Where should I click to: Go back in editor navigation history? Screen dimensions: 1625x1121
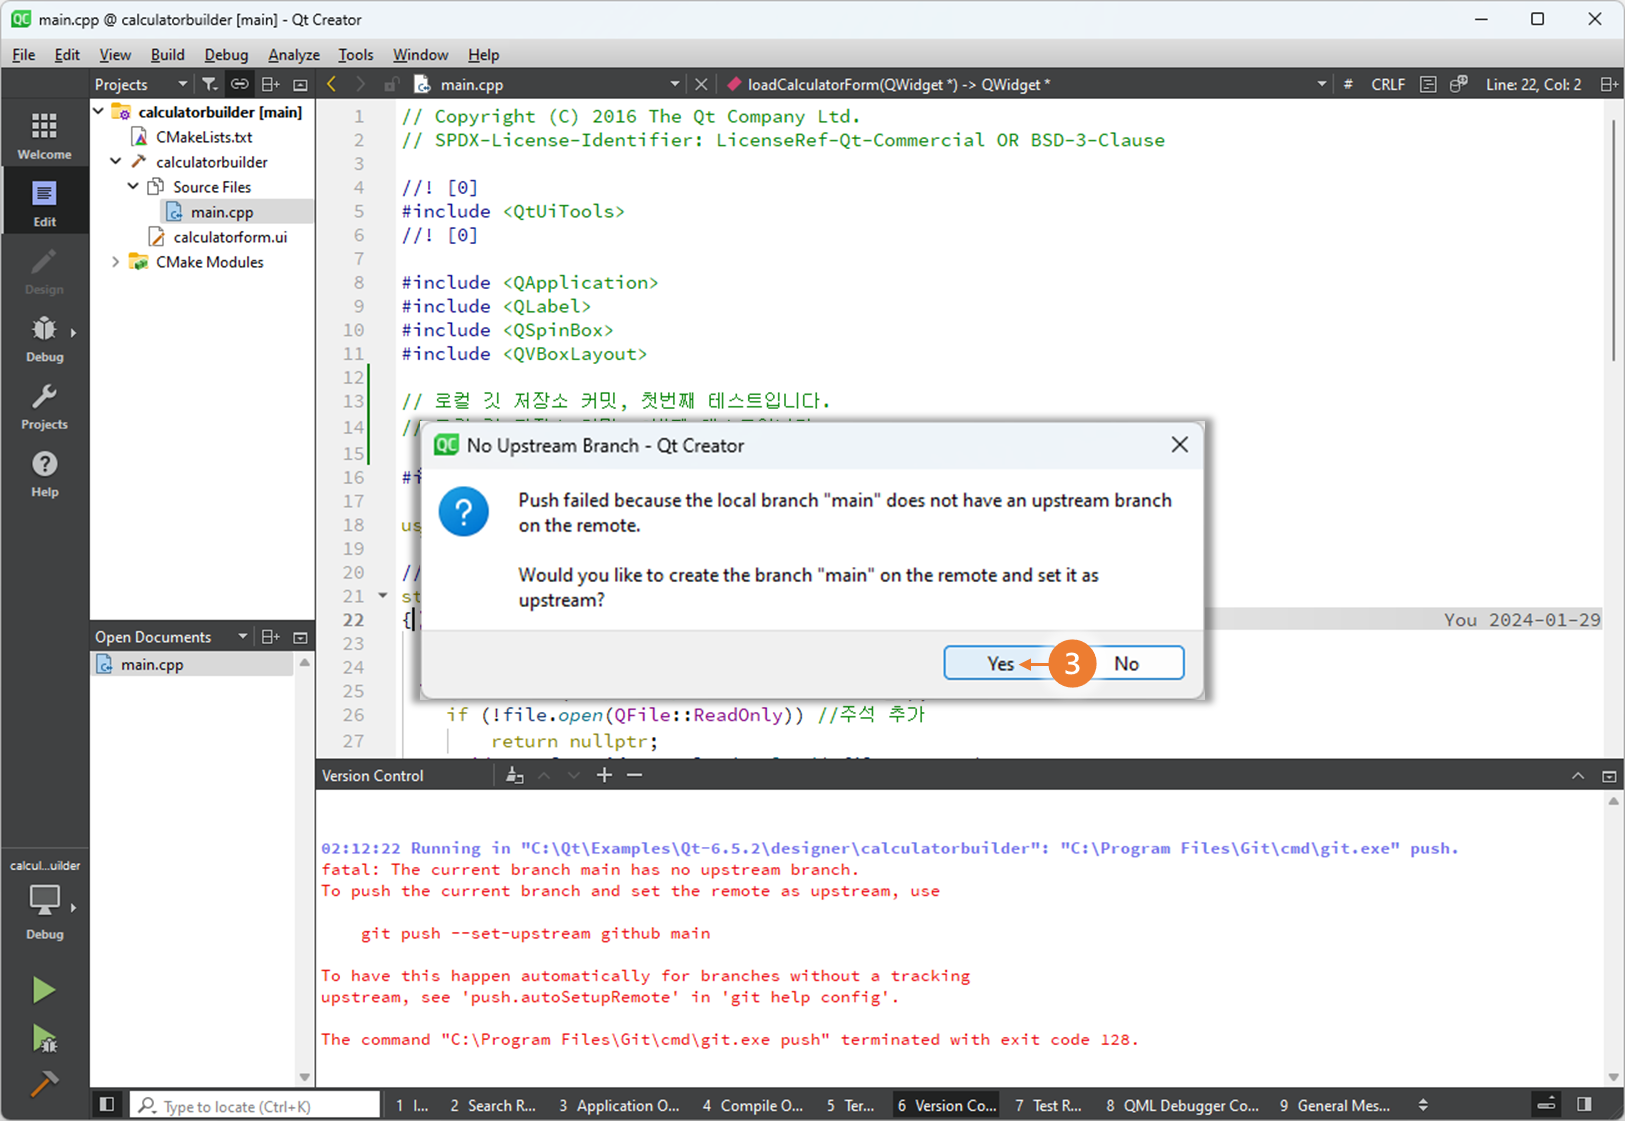point(332,84)
